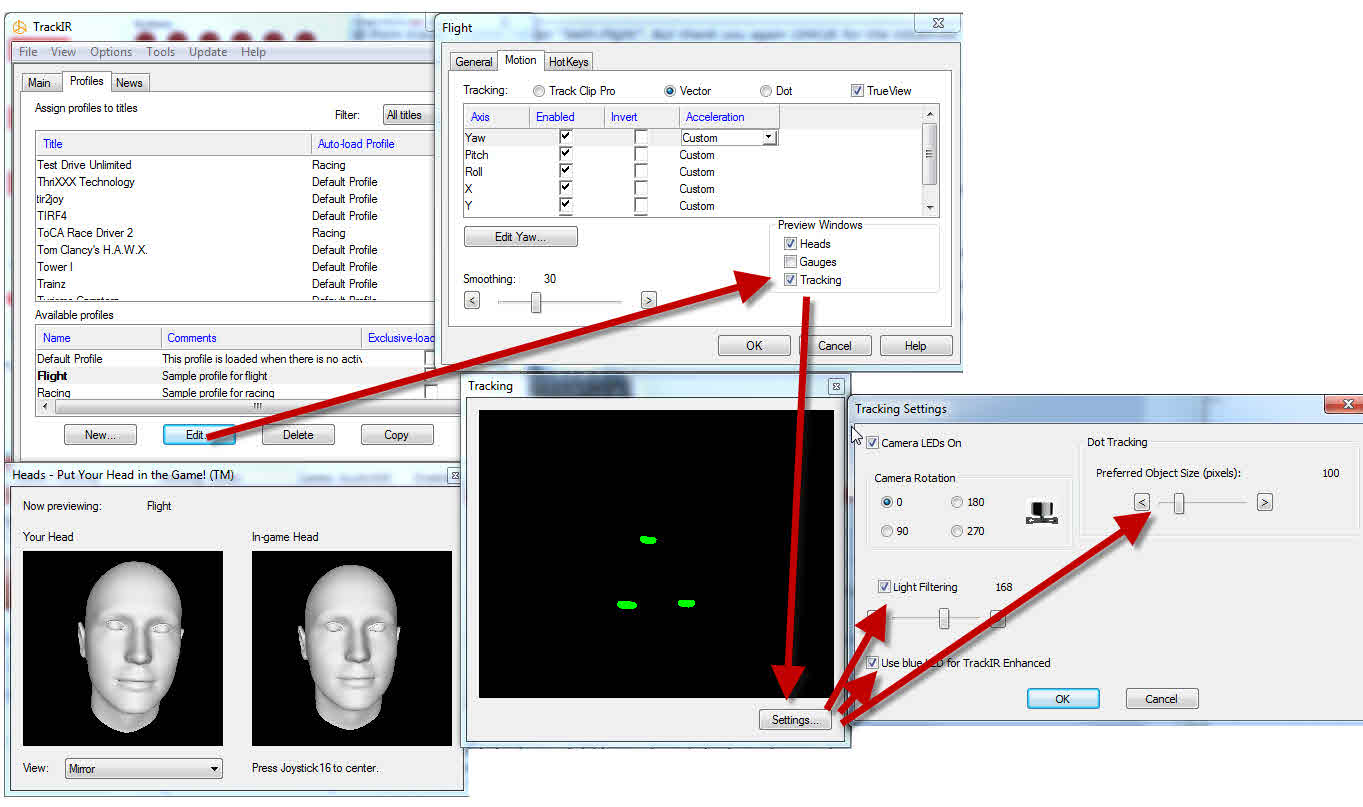
Task: Click the Edit Yaw button
Action: pyautogui.click(x=521, y=237)
